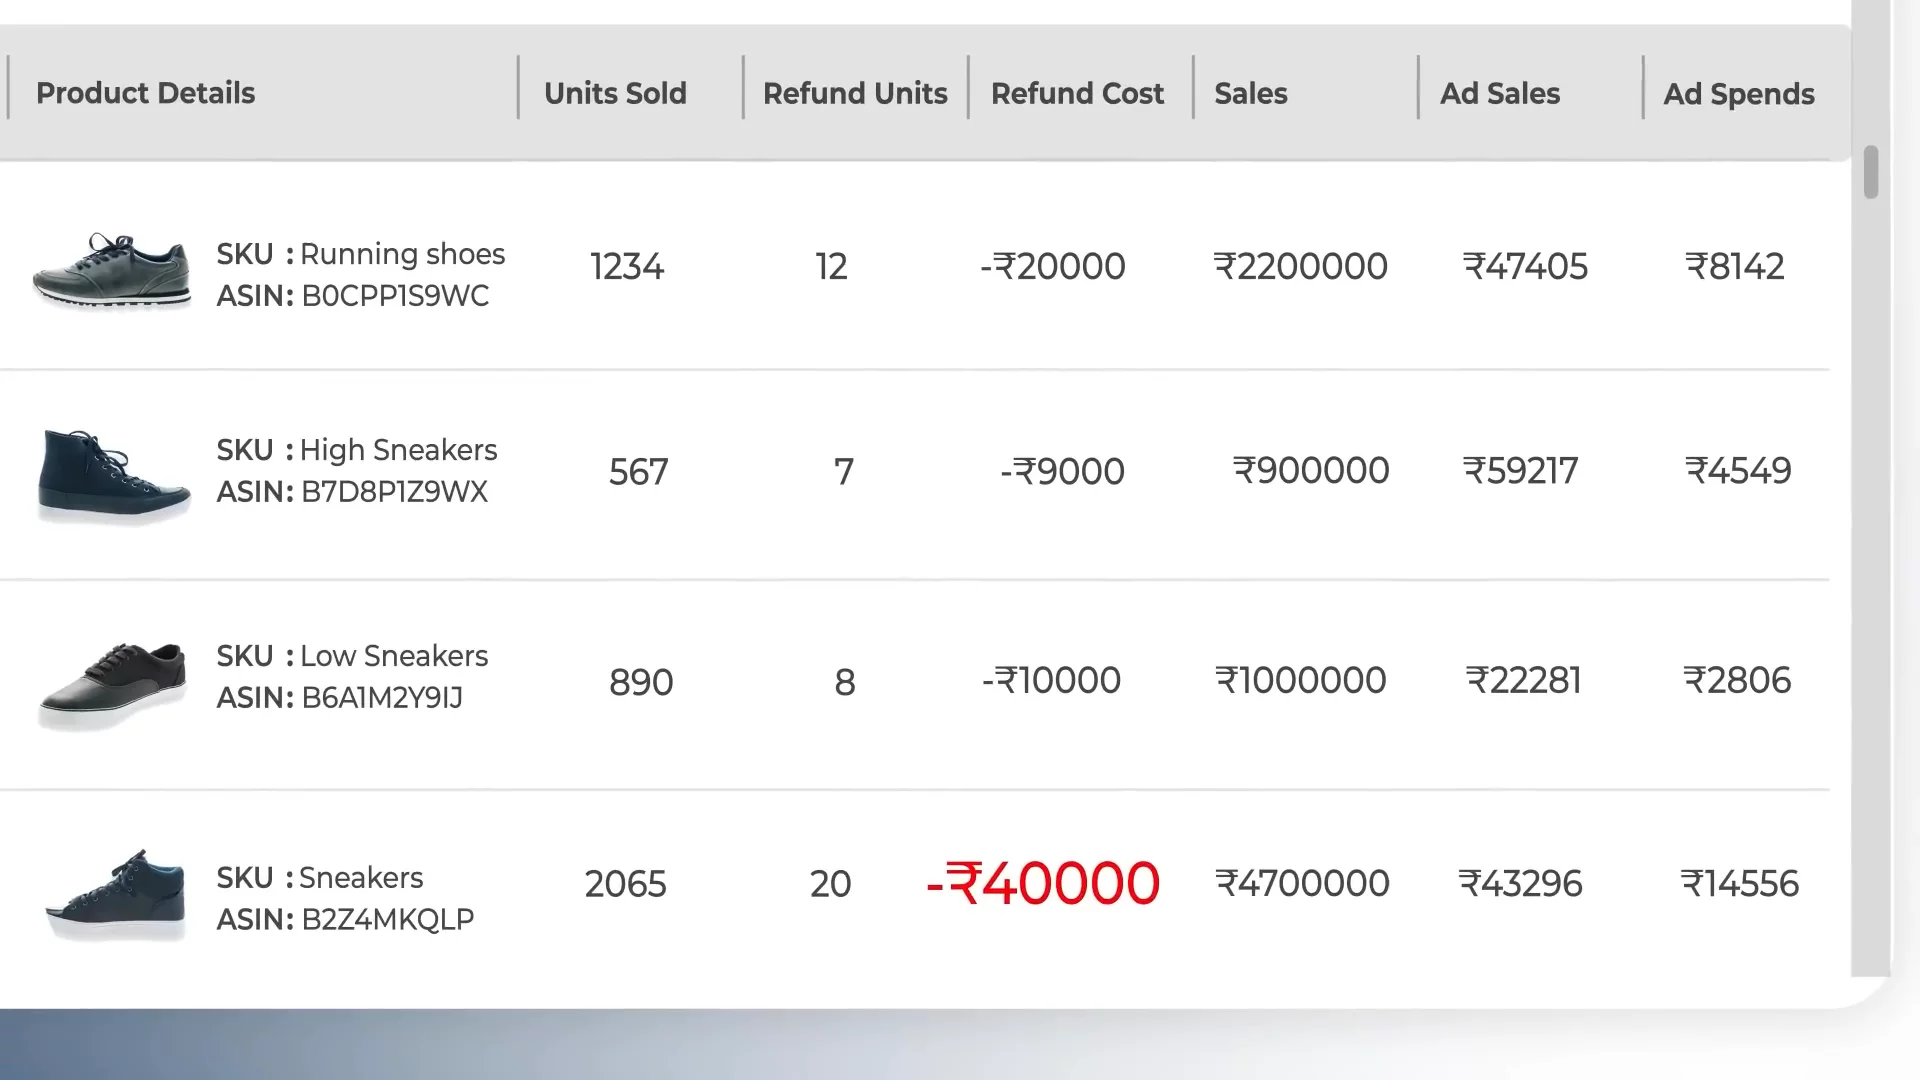Sort by the Refund Units column header
1920x1080 pixels.
click(855, 93)
